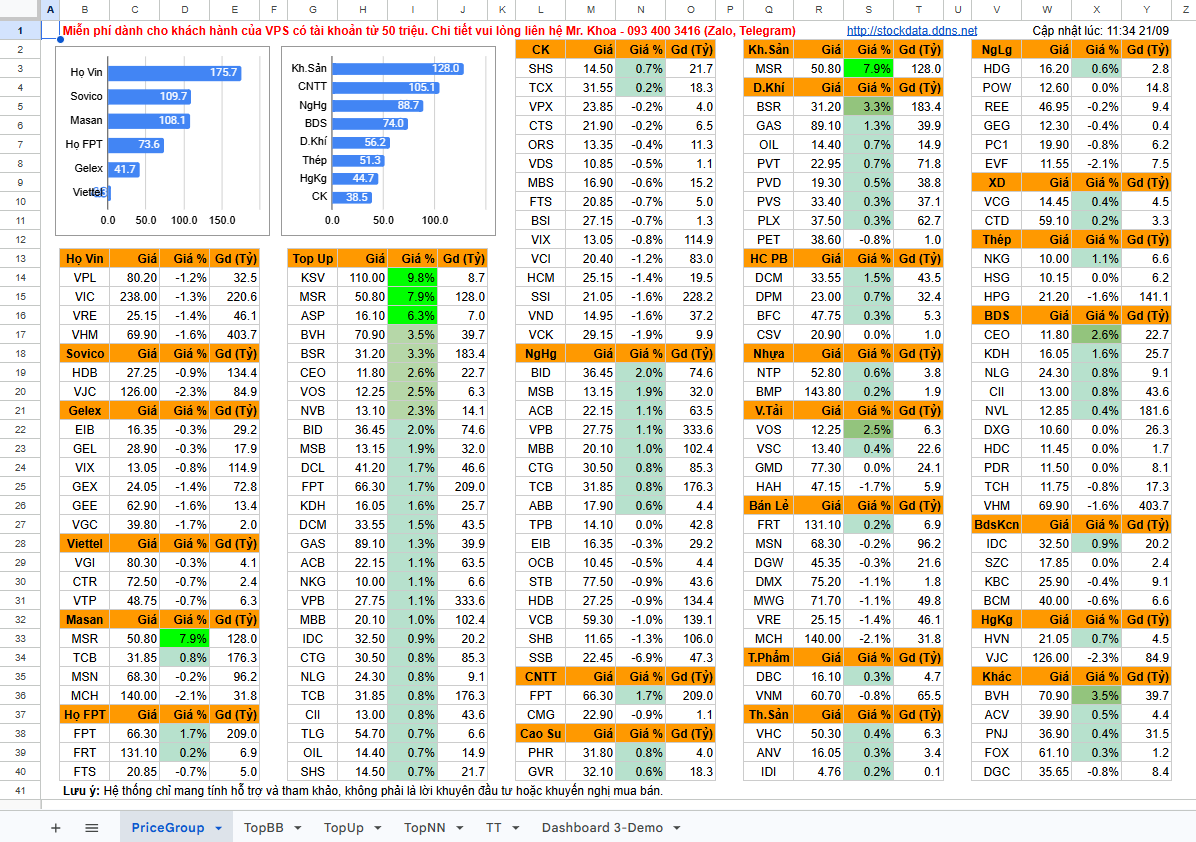This screenshot has width=1196, height=842.
Task: Switch to the TopUp sheet tab
Action: (x=343, y=828)
